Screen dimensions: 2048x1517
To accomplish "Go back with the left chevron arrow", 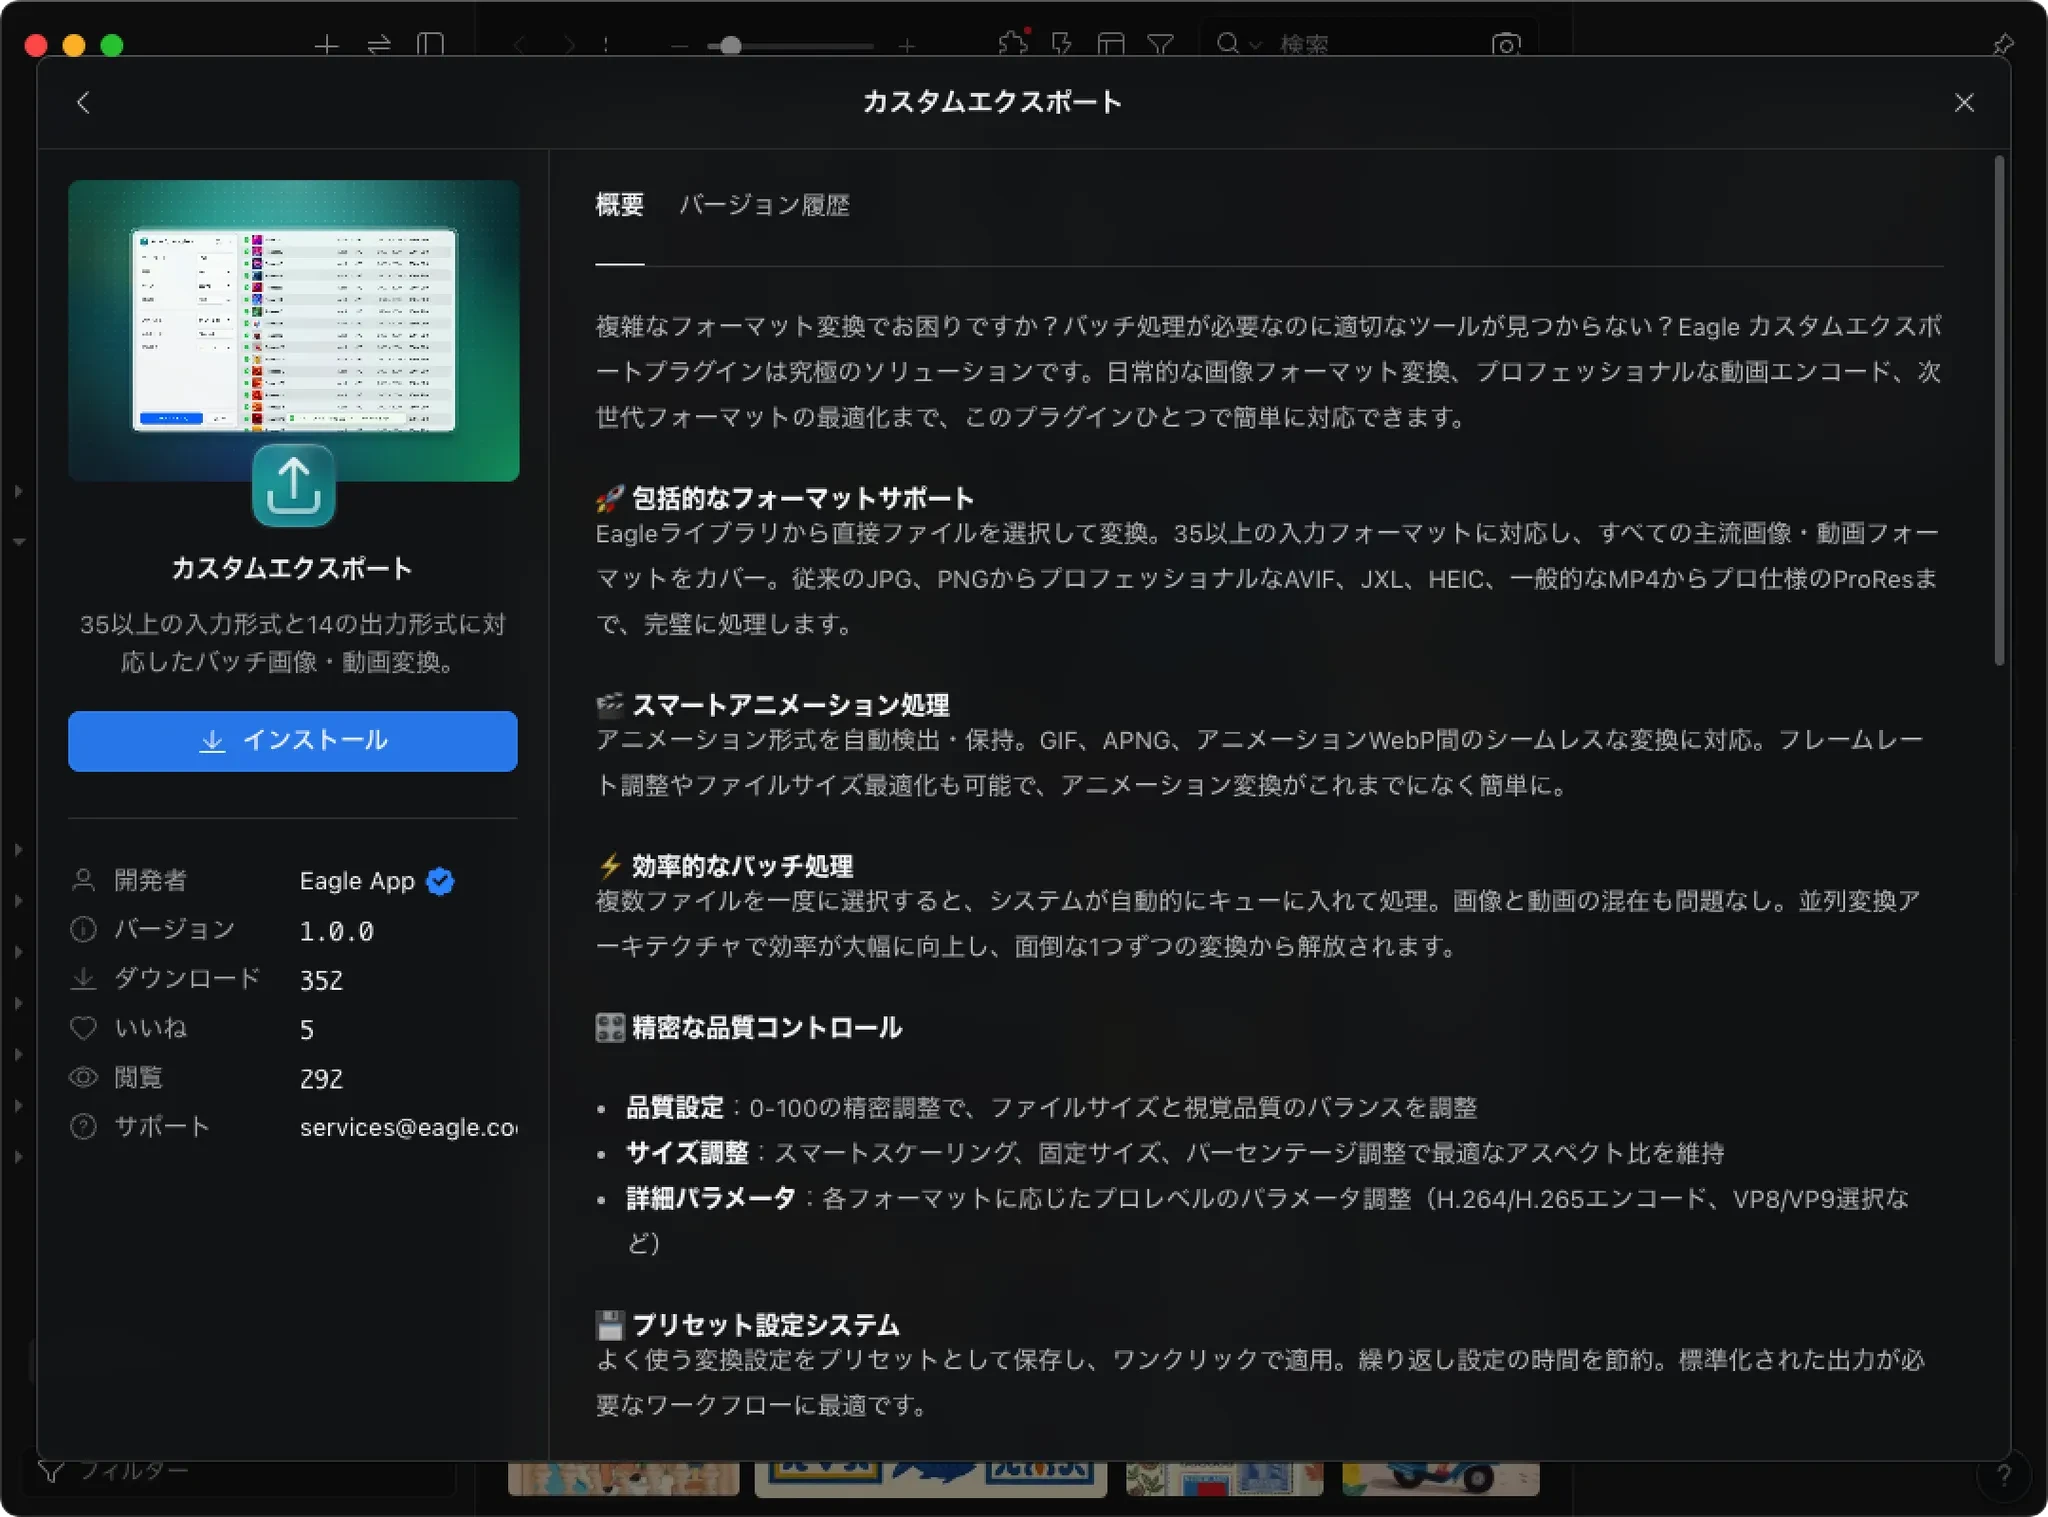I will point(83,102).
